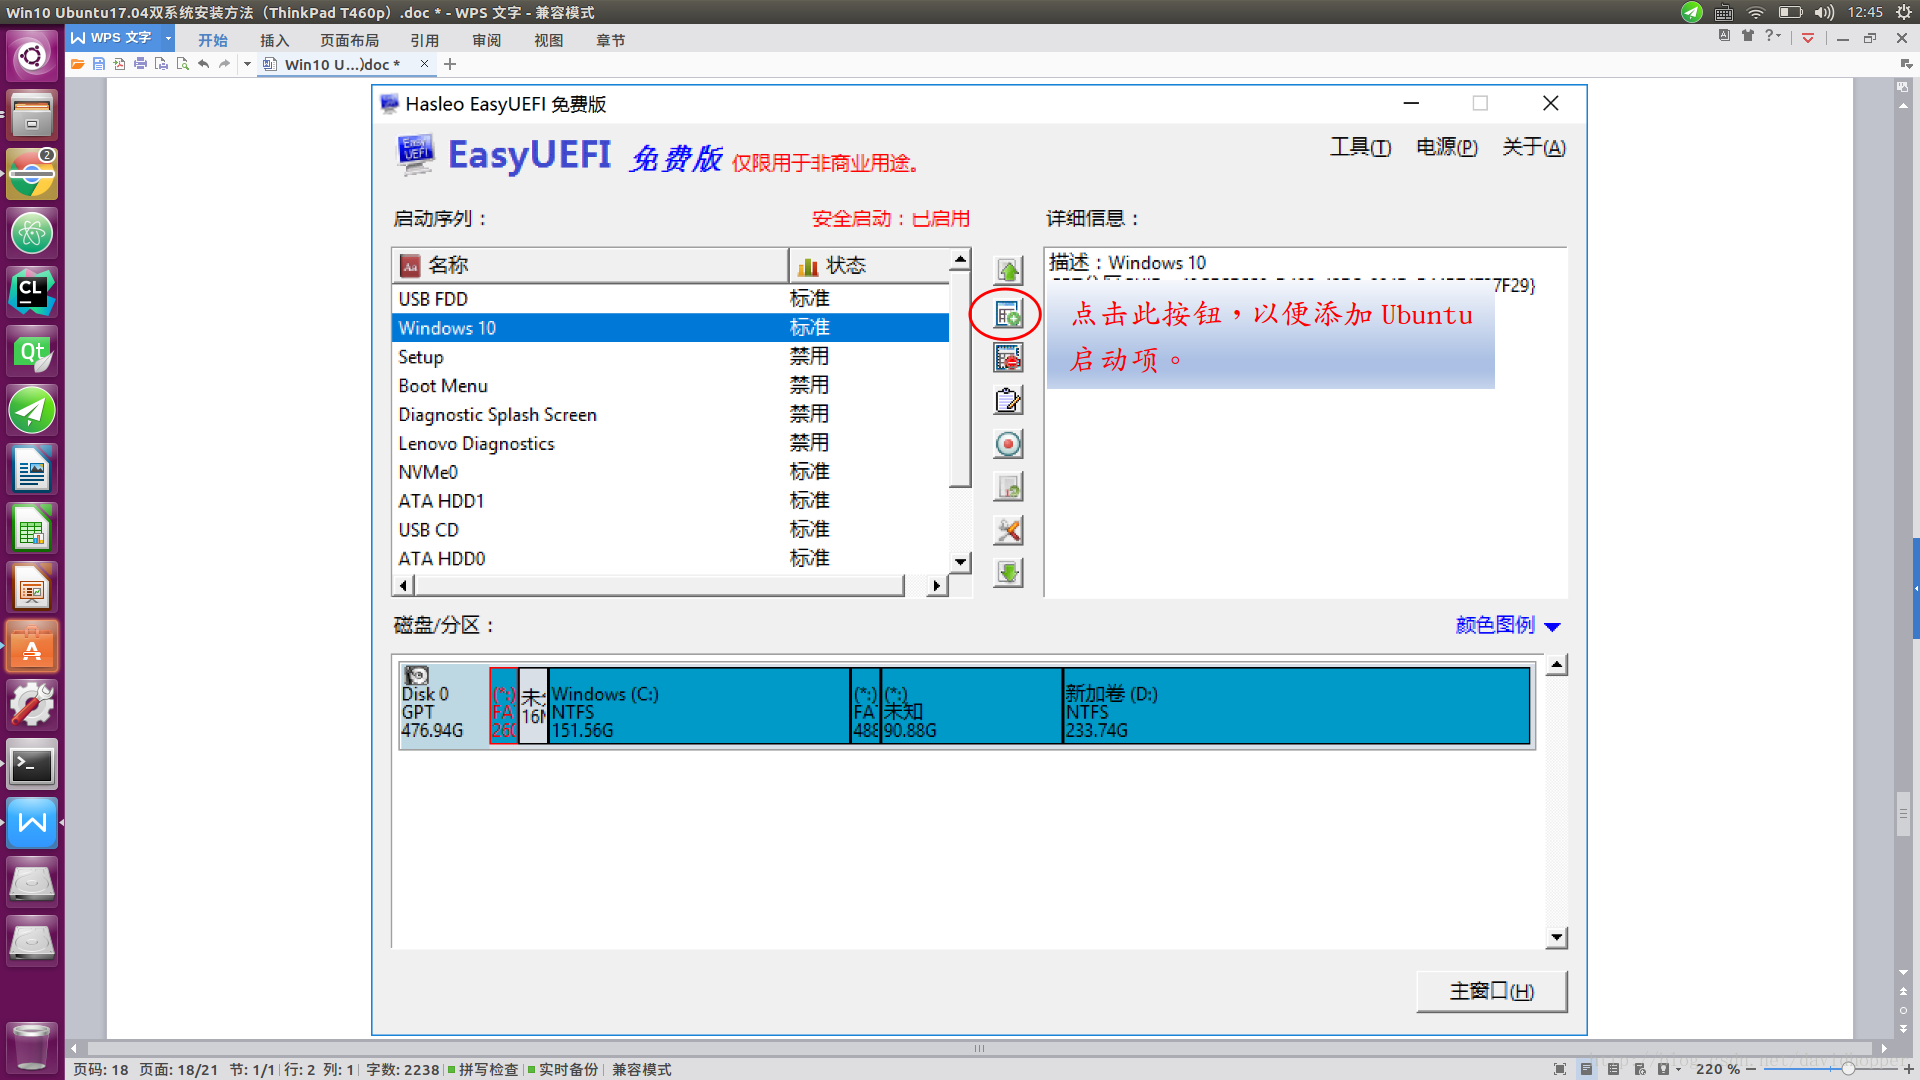Open the 审阅 ribbon tab

486,40
